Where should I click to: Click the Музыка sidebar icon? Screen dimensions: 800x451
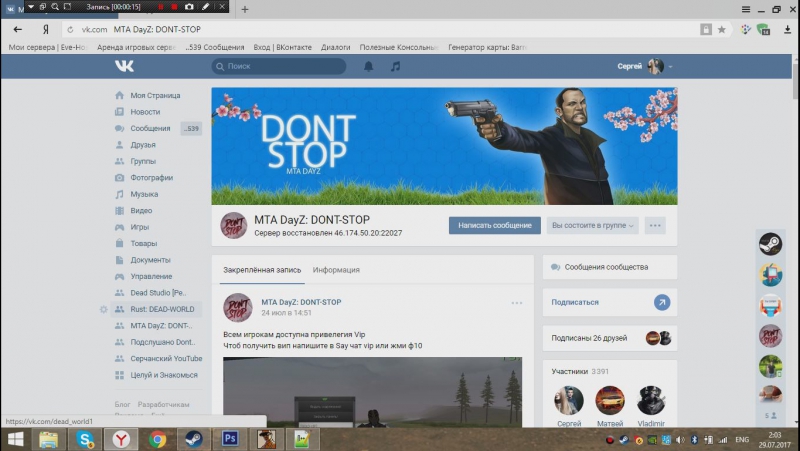119,194
